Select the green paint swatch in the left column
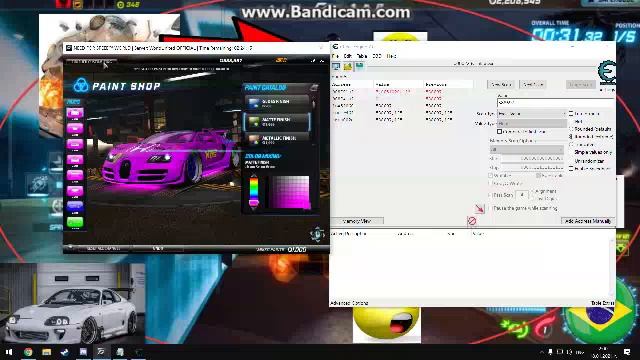This screenshot has height=360, width=640. point(75,222)
